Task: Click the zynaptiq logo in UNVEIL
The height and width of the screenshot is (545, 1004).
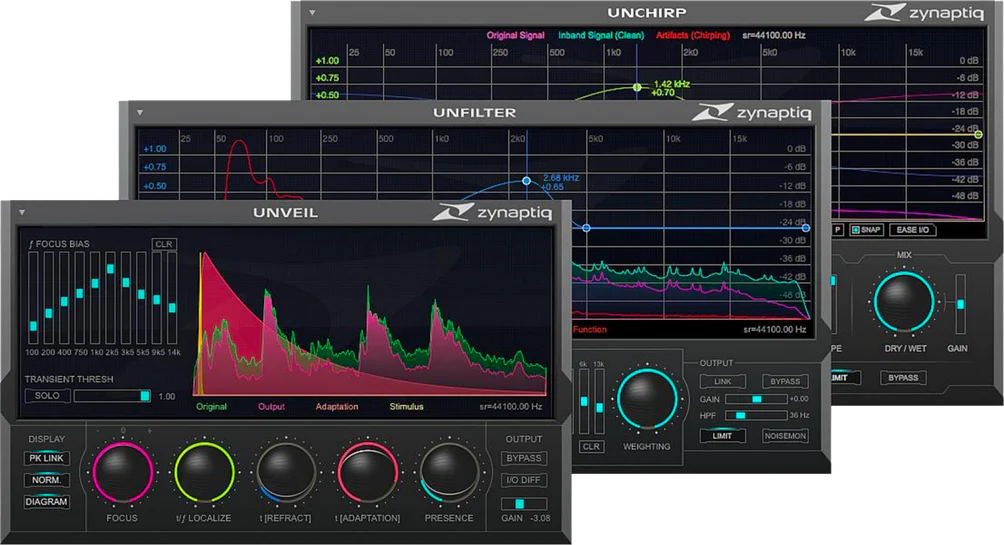Action: [492, 212]
